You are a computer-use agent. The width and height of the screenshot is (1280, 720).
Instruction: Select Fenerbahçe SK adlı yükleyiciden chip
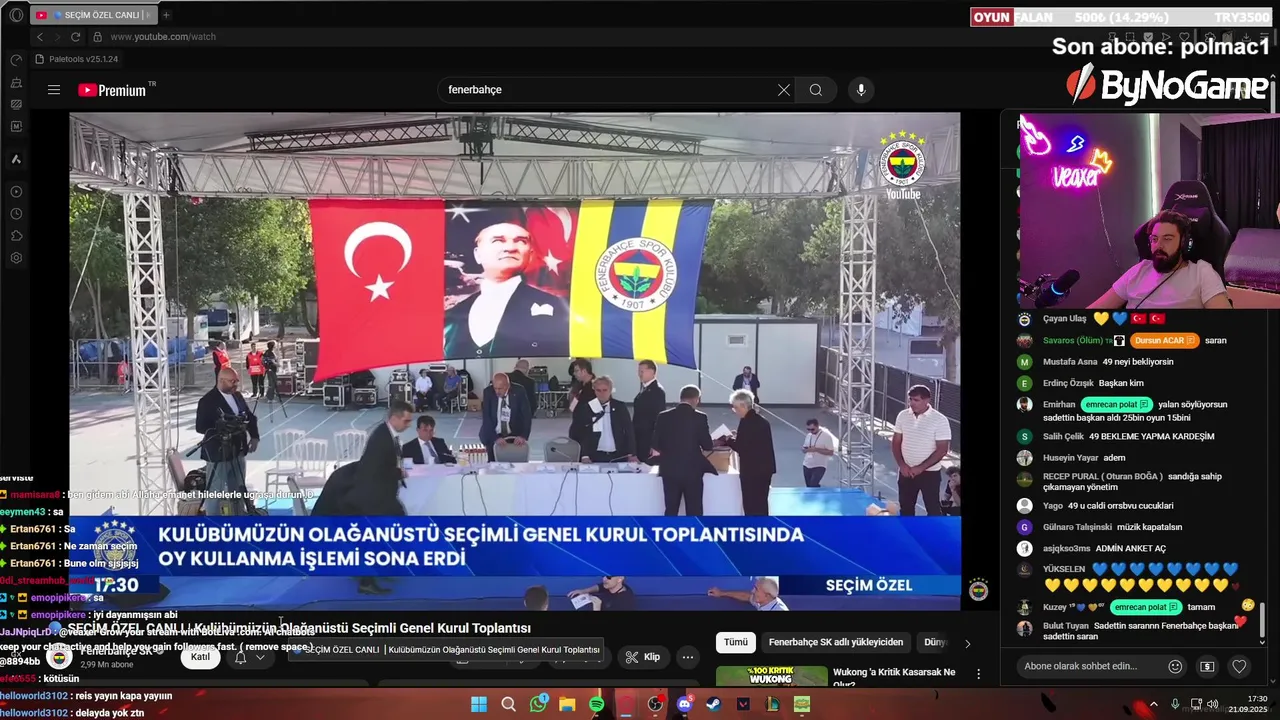(x=836, y=642)
